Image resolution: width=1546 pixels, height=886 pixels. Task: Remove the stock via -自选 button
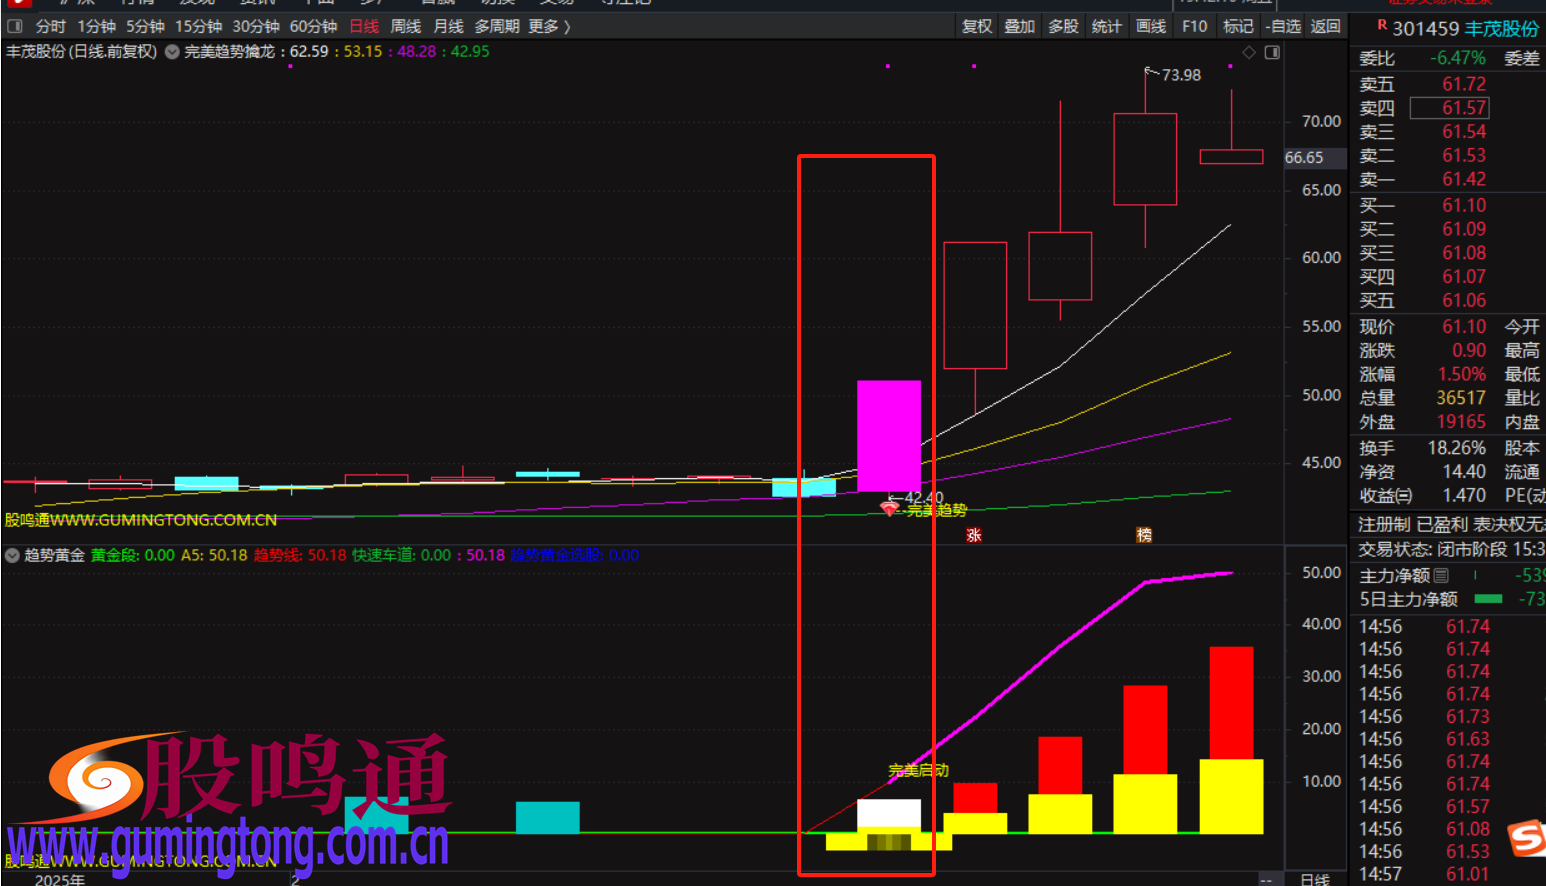click(1284, 26)
